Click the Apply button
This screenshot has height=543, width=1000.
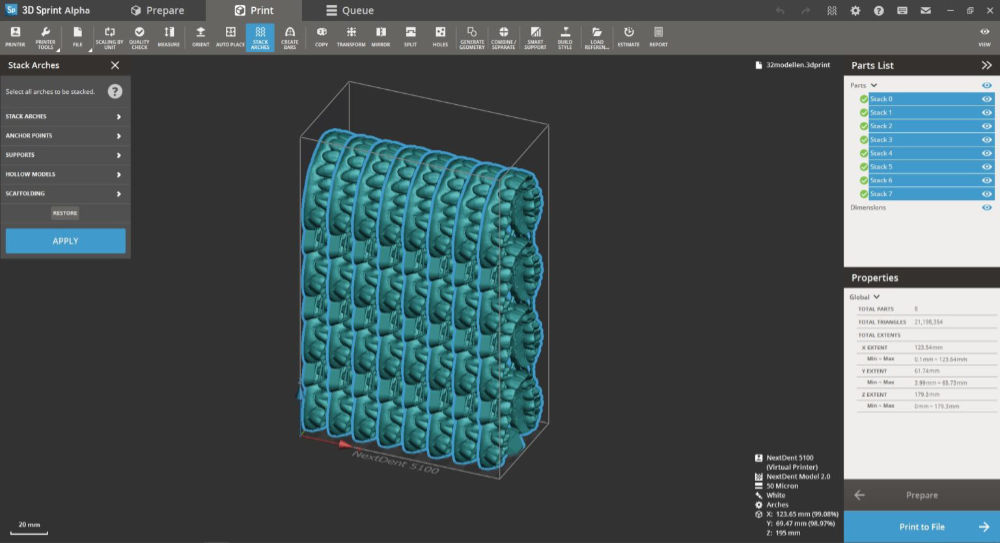tap(65, 241)
